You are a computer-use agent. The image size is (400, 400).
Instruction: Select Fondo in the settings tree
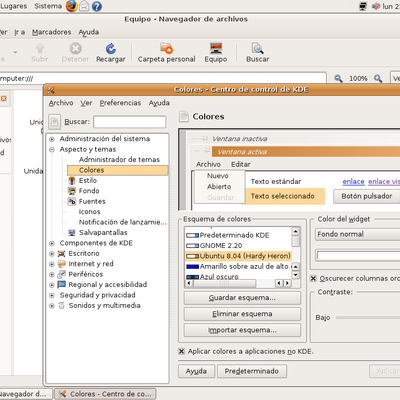(x=89, y=191)
